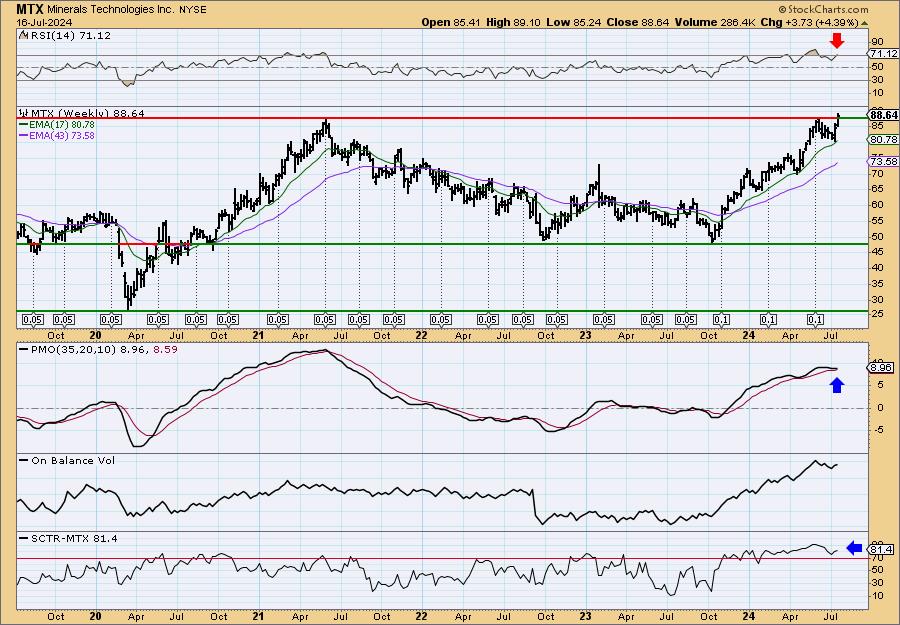Click the red 8.59 PMO signal value
The width and height of the screenshot is (900, 625).
click(x=165, y=348)
